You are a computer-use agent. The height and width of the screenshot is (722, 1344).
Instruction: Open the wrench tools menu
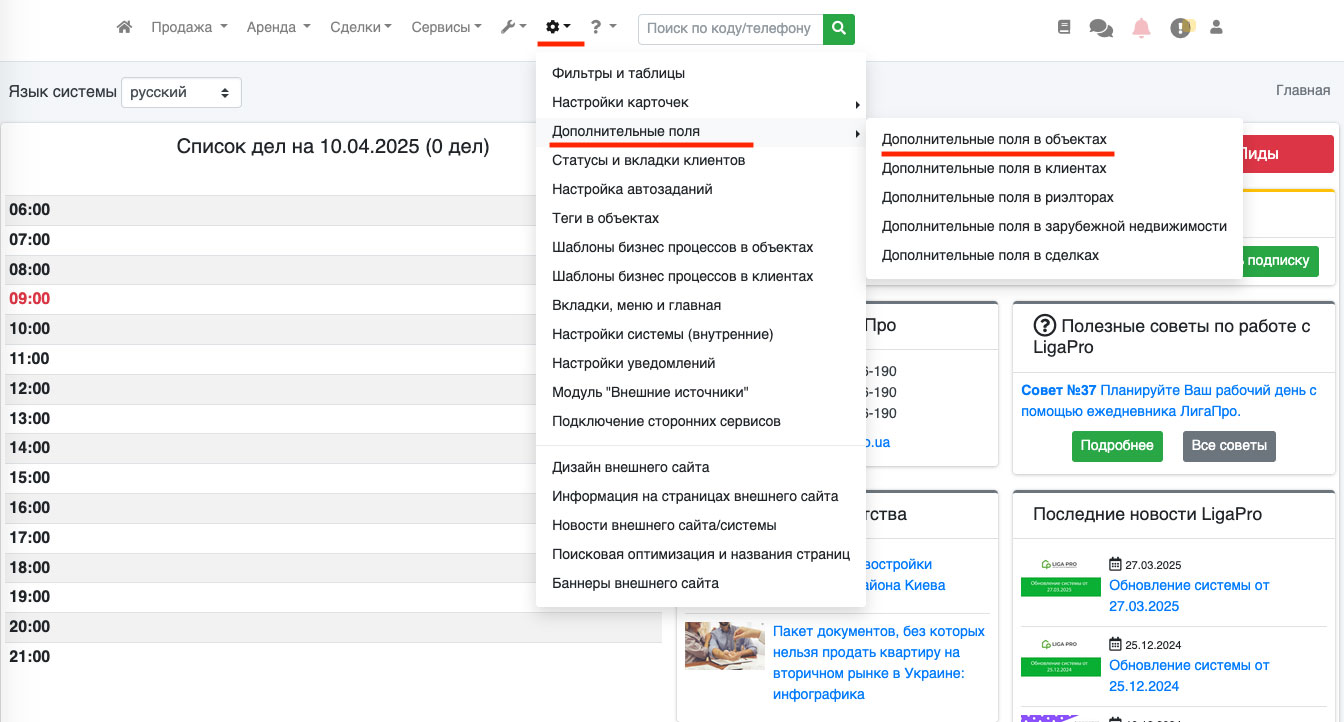513,28
